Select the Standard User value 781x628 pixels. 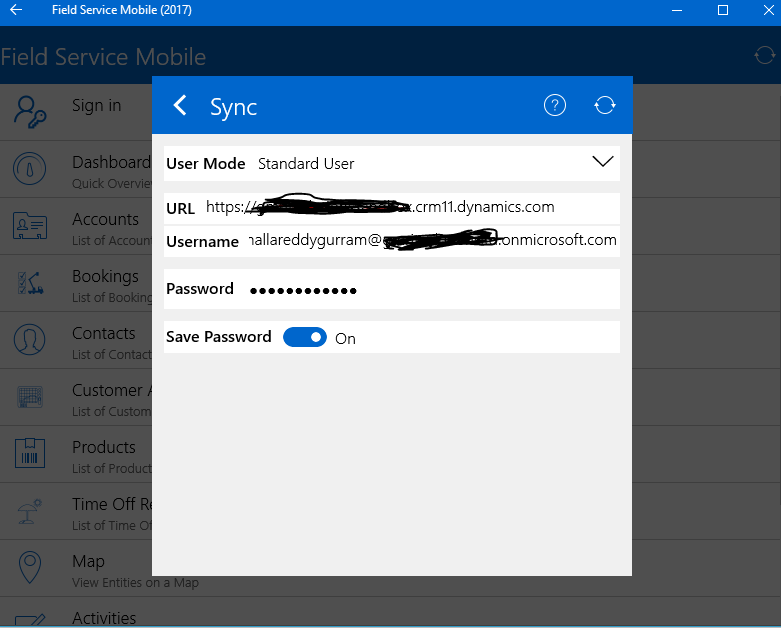tap(306, 164)
